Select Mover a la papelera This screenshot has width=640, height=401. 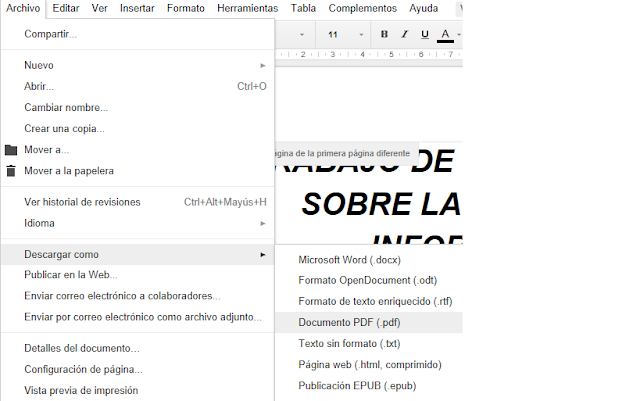pos(138,171)
